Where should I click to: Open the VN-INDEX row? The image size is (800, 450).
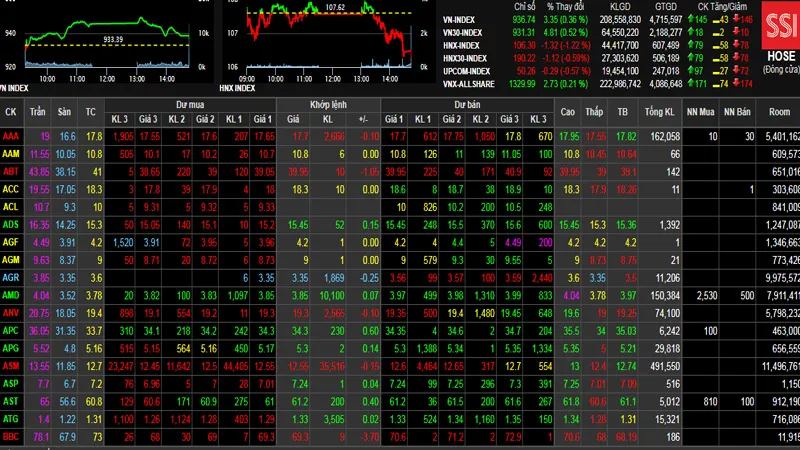coord(598,20)
